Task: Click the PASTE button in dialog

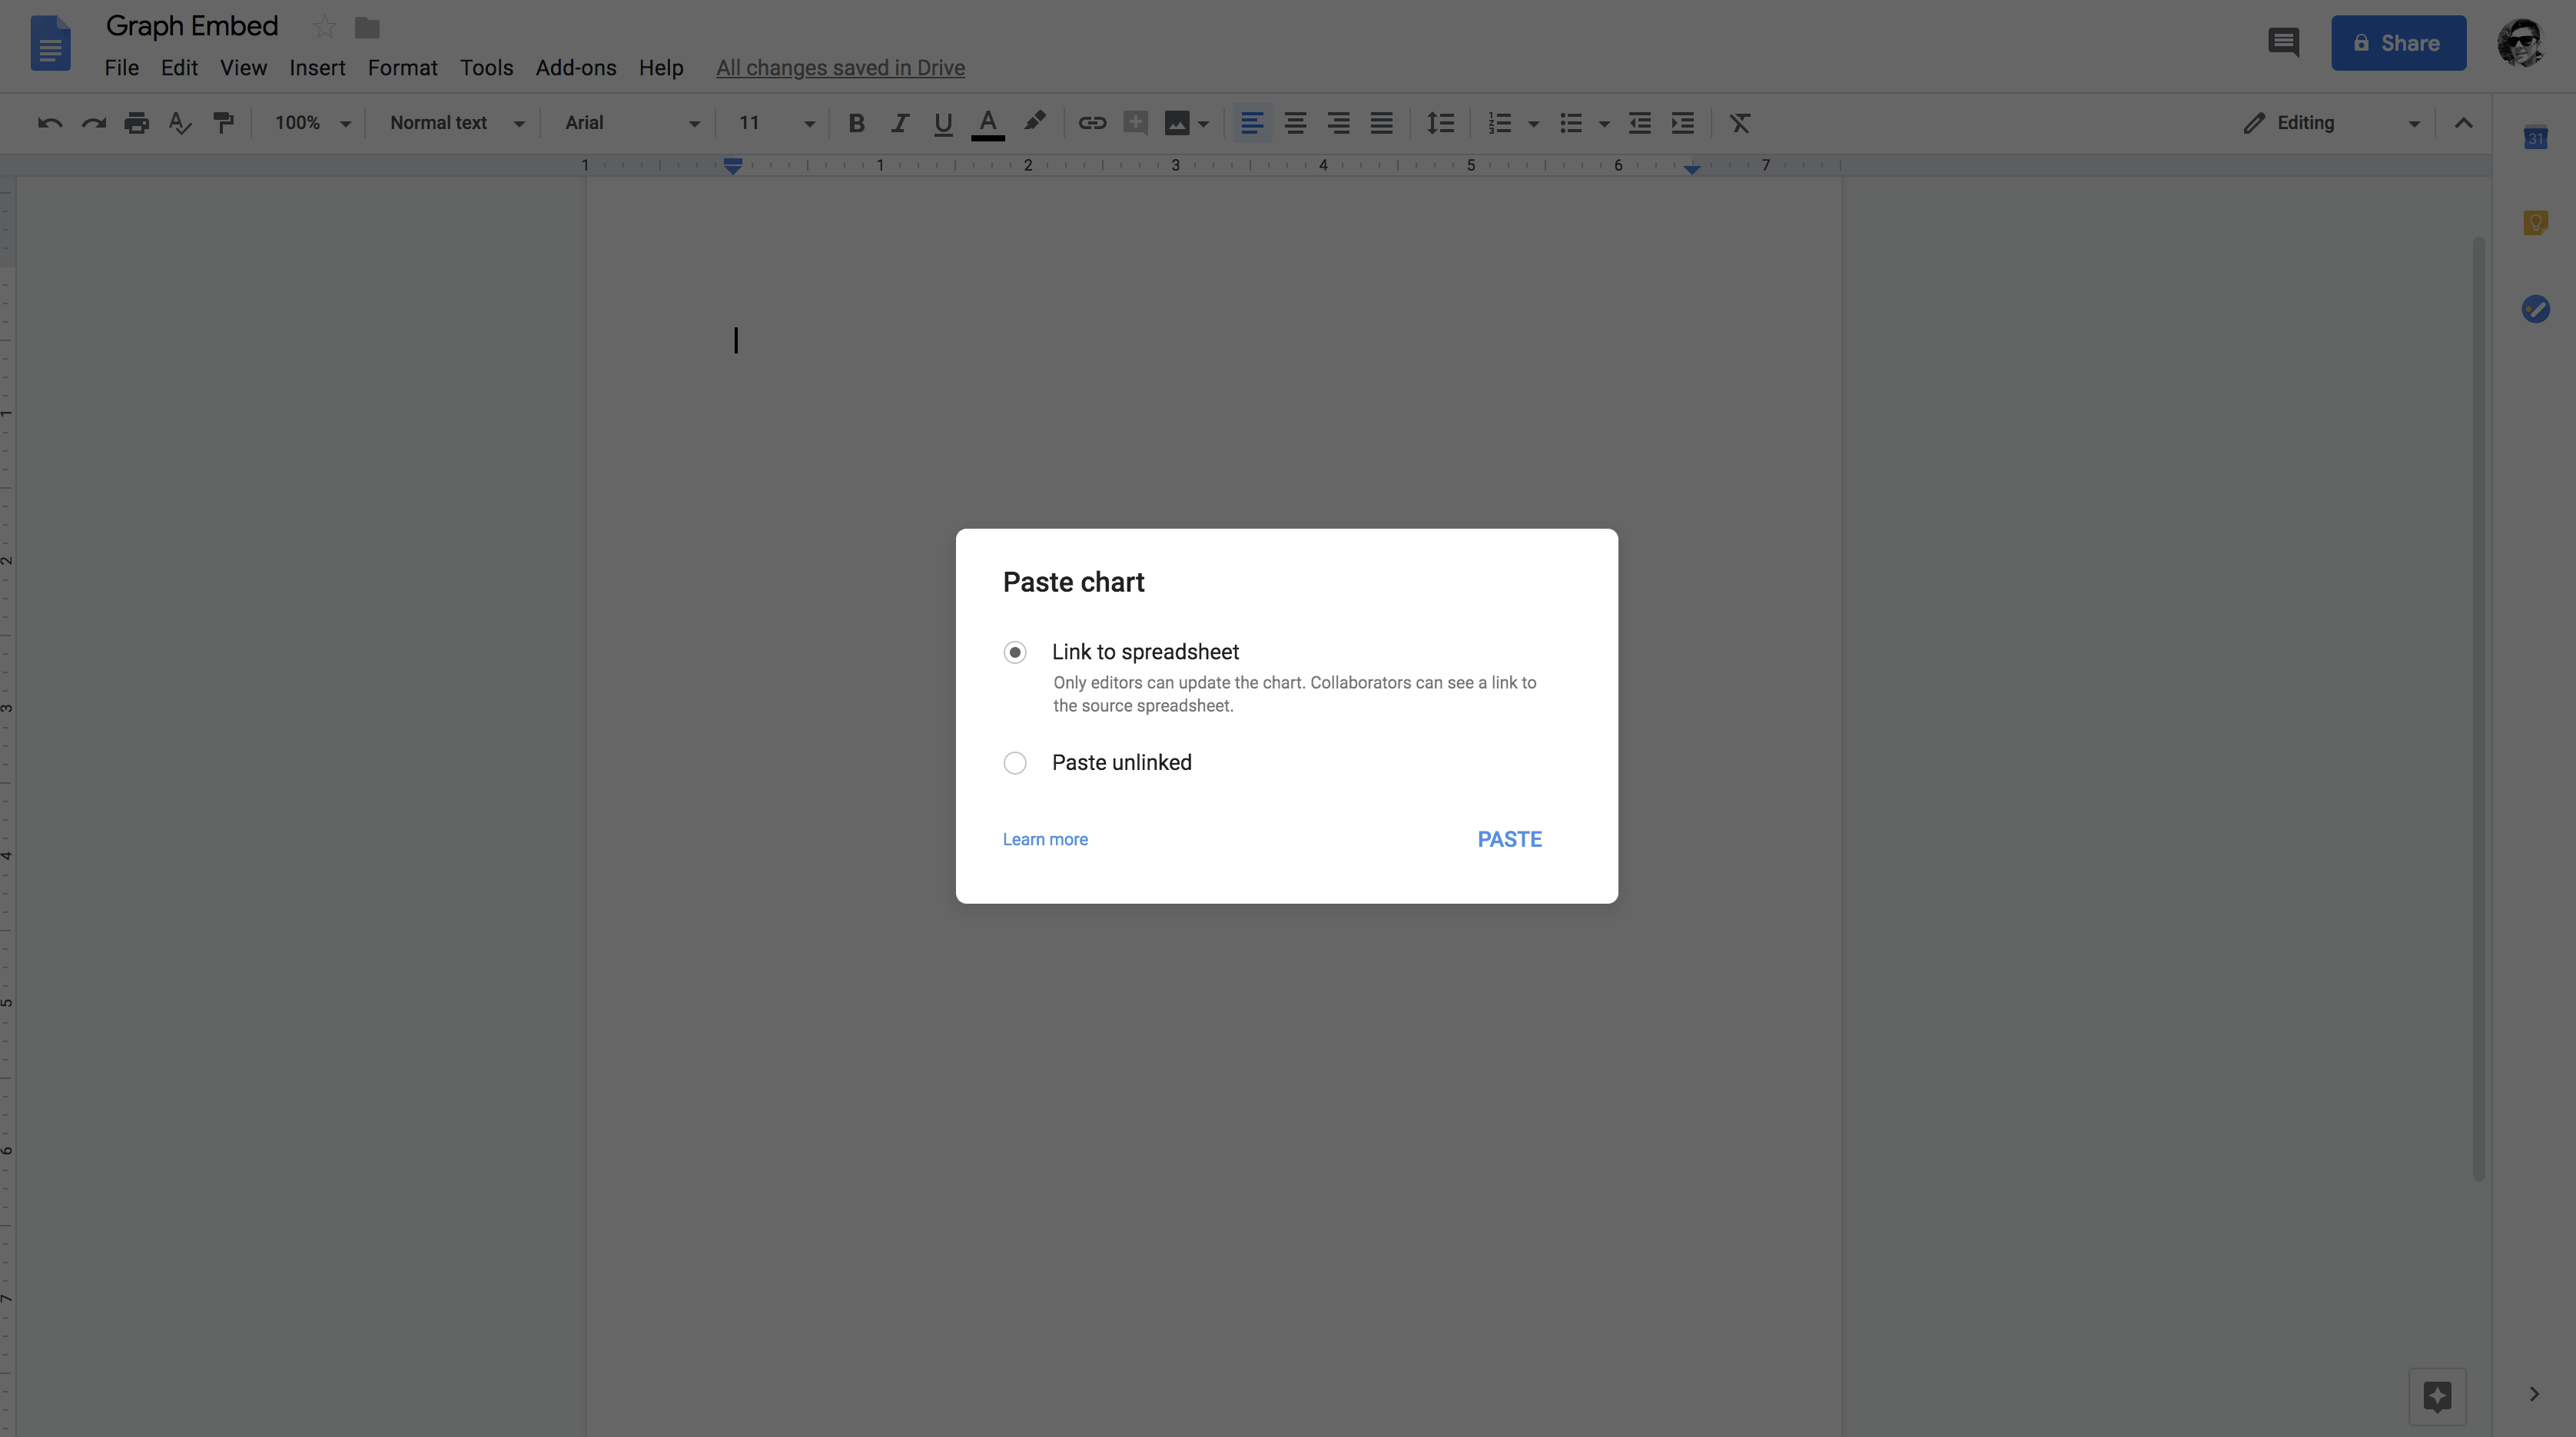Action: 1510,839
